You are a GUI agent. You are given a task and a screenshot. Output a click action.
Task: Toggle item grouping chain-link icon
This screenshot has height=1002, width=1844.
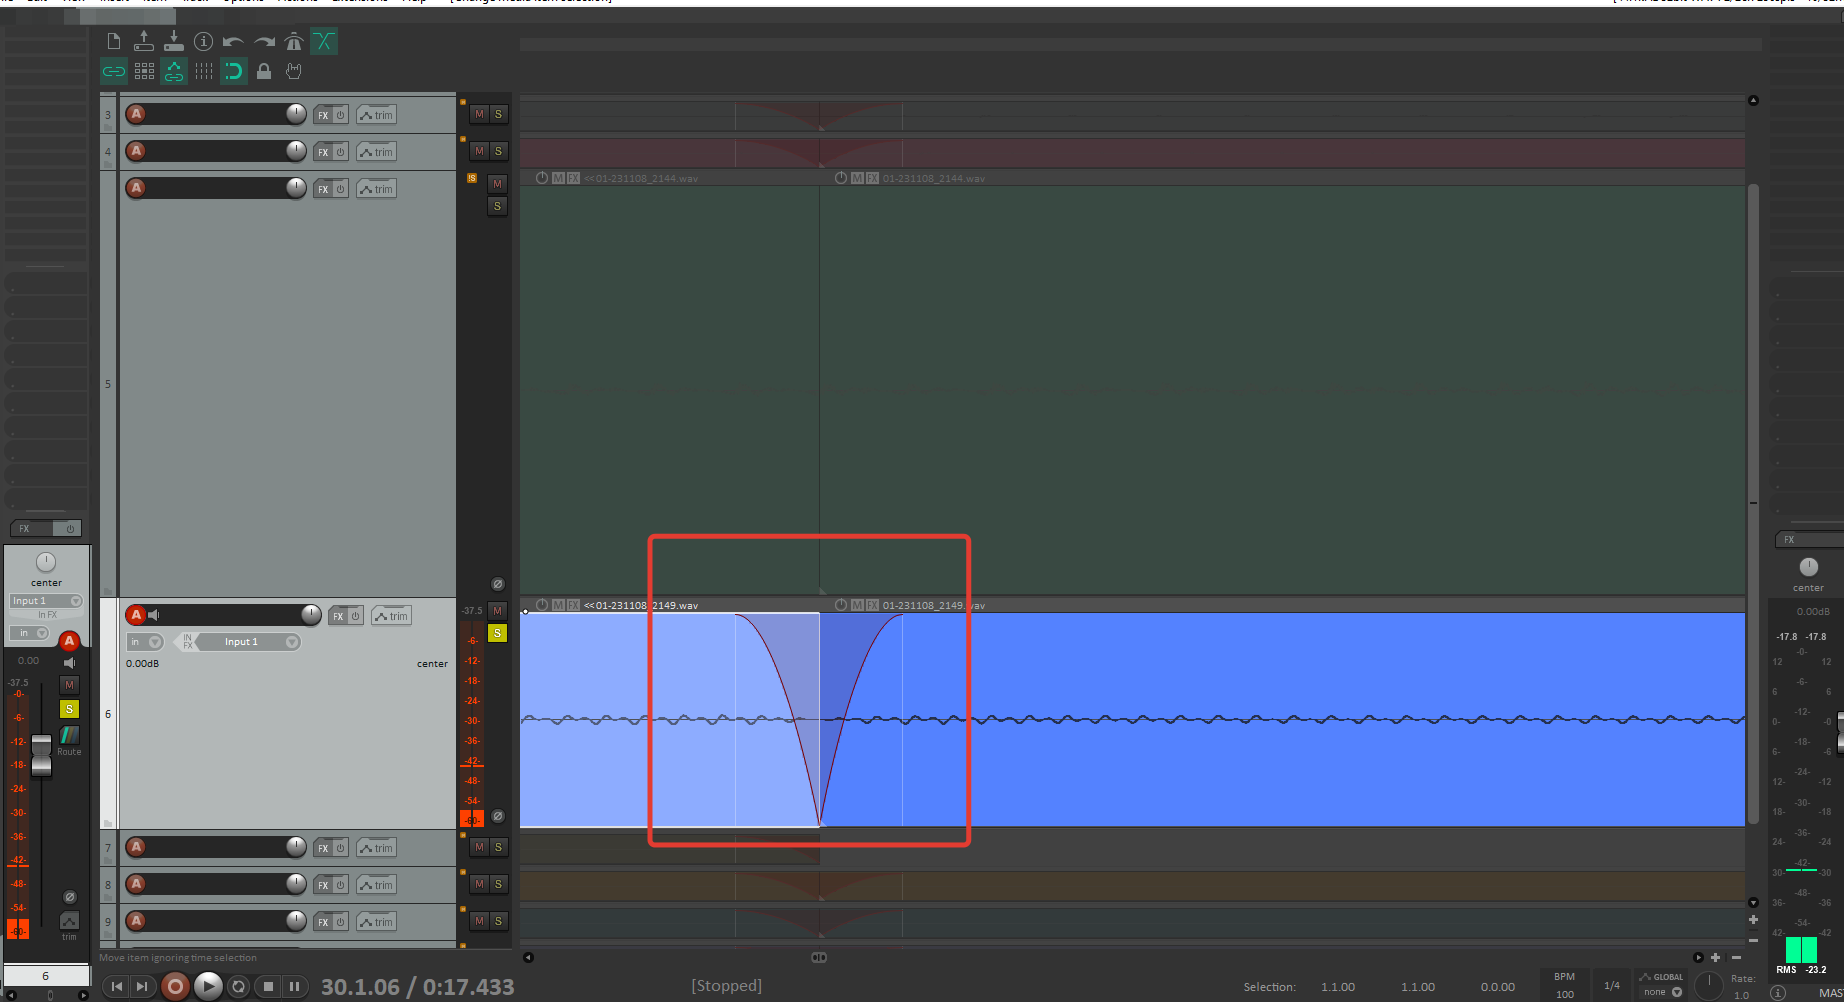[114, 71]
